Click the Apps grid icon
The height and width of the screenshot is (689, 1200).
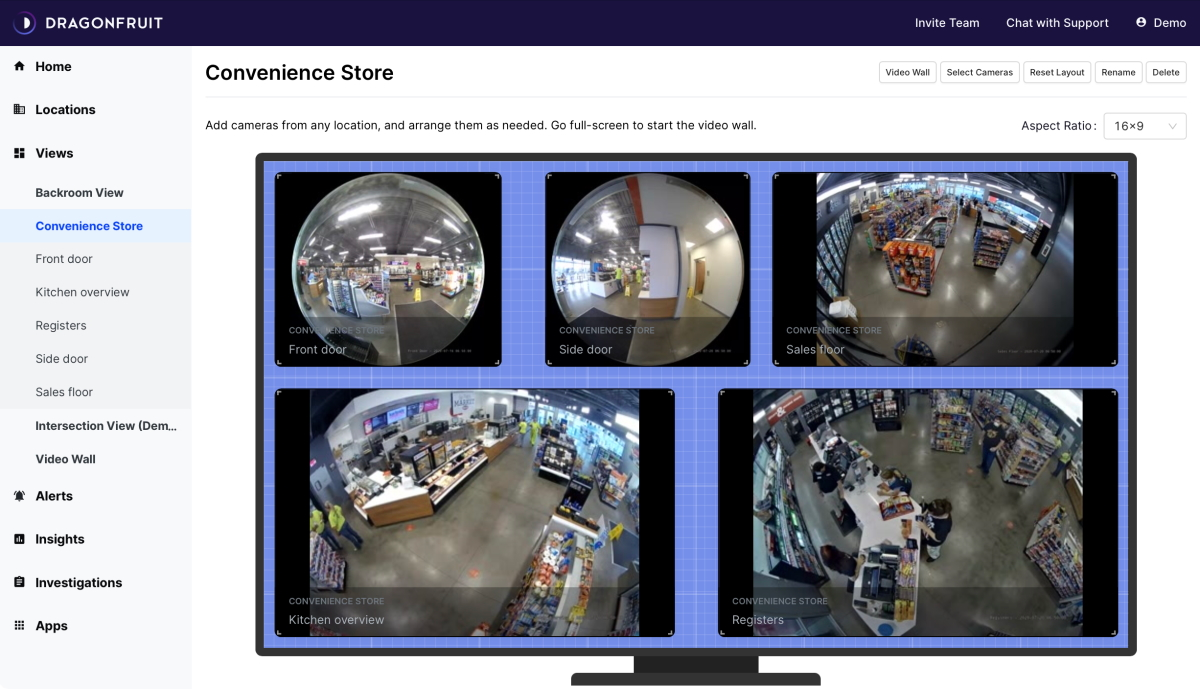point(19,626)
